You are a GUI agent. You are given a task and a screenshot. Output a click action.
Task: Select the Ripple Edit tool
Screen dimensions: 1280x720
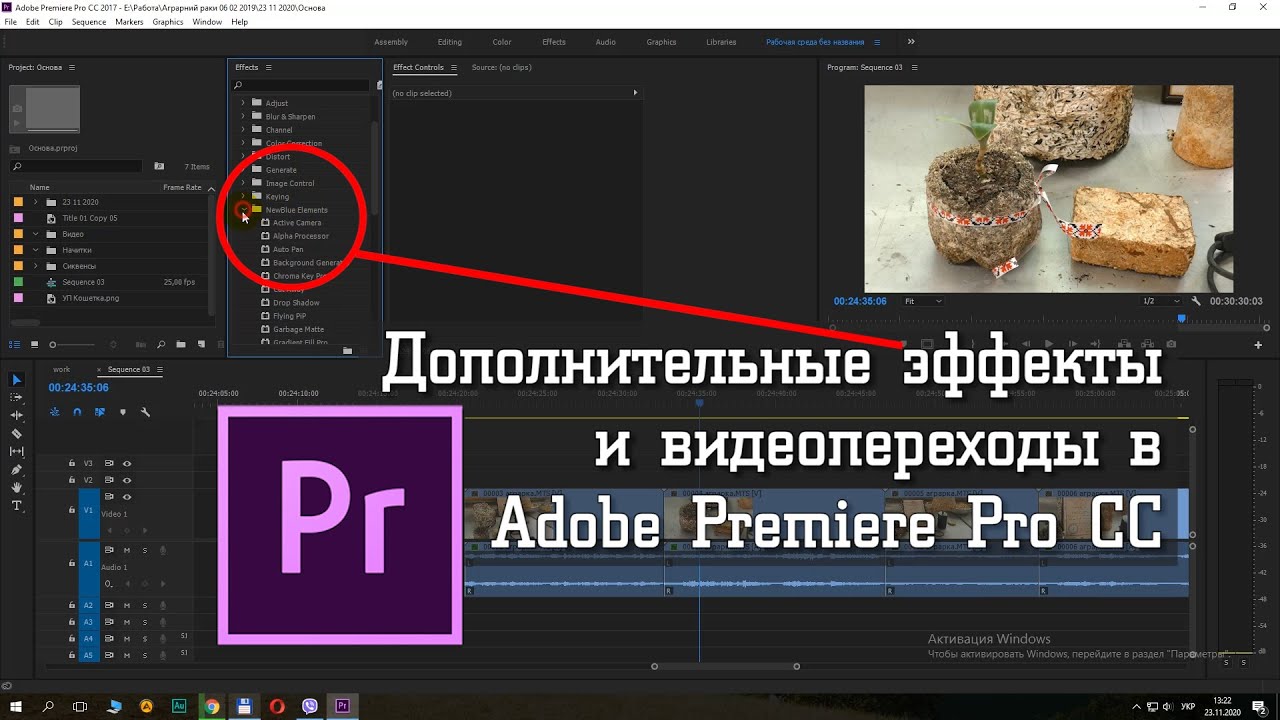point(16,415)
